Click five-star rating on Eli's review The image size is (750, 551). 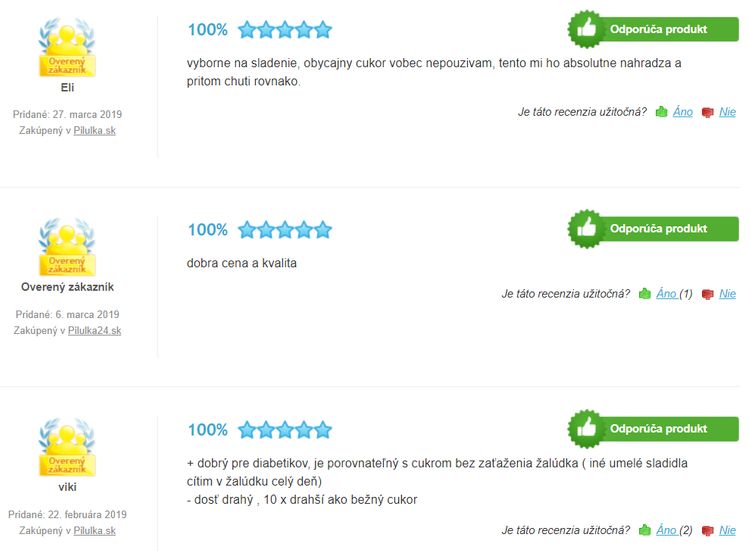[x=285, y=30]
